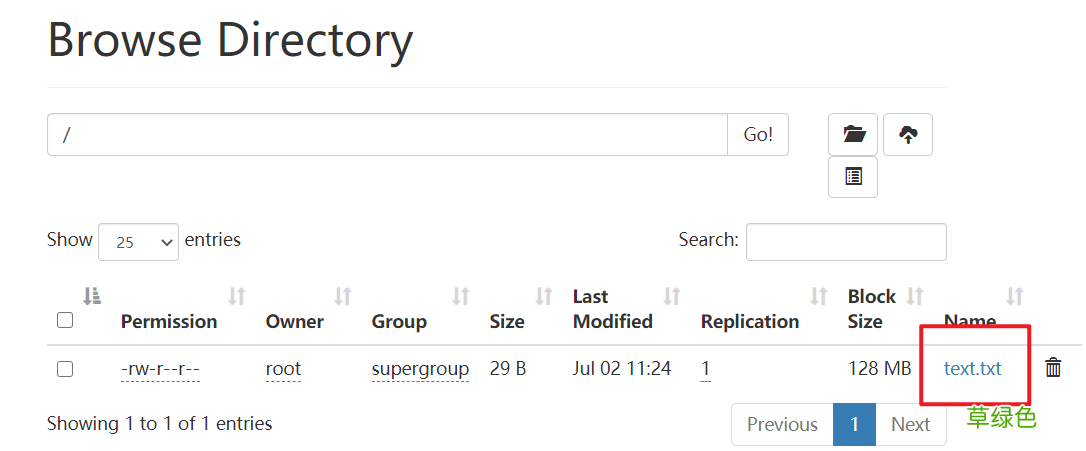The width and height of the screenshot is (1086, 451).
Task: Click the Previous pagination button
Action: 782,424
